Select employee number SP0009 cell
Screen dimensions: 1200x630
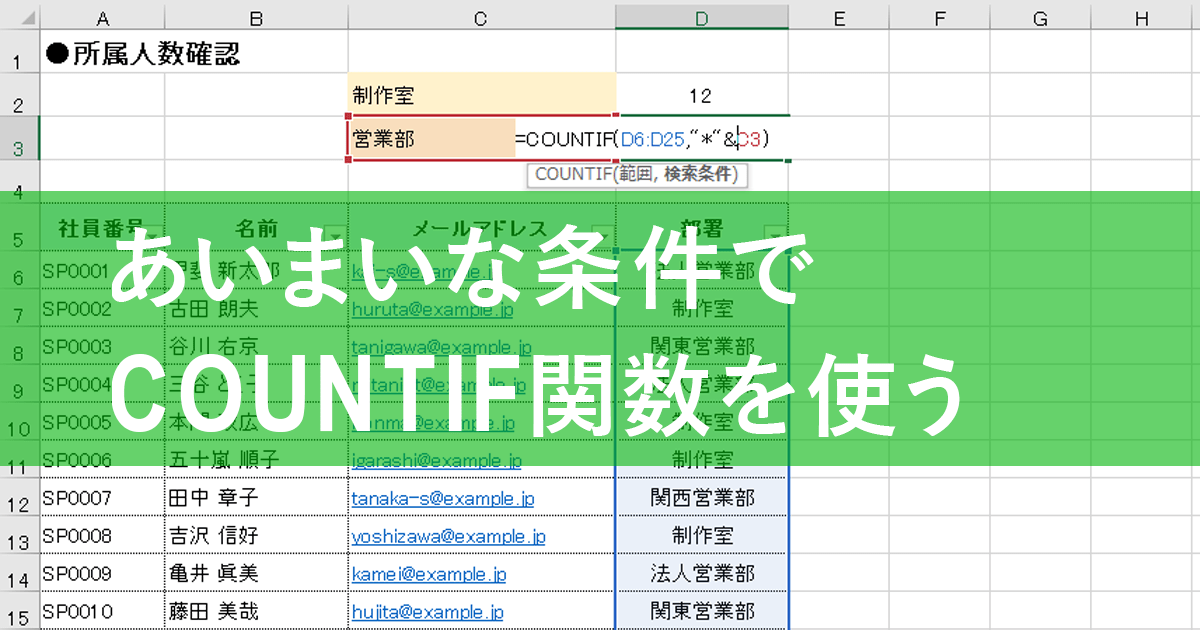[103, 573]
